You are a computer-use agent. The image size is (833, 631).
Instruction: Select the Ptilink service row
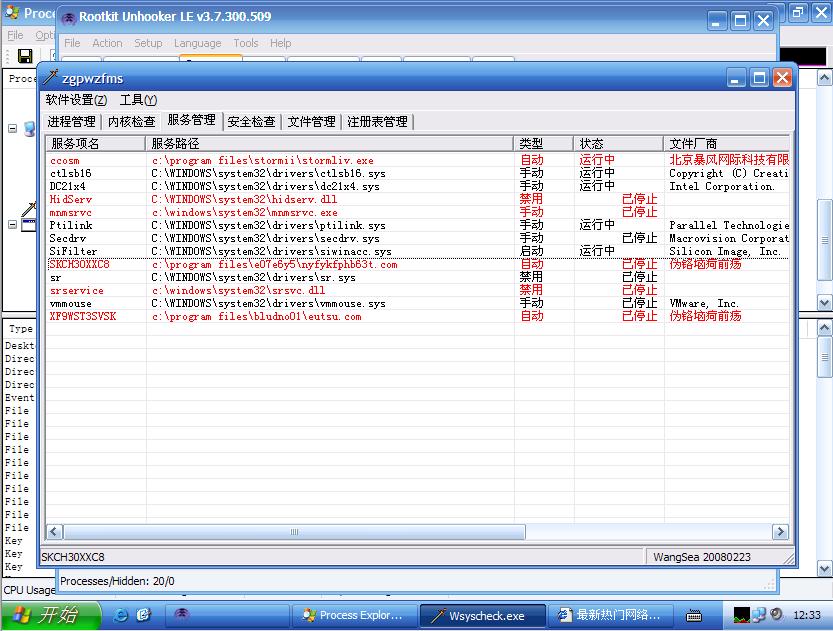[418, 225]
